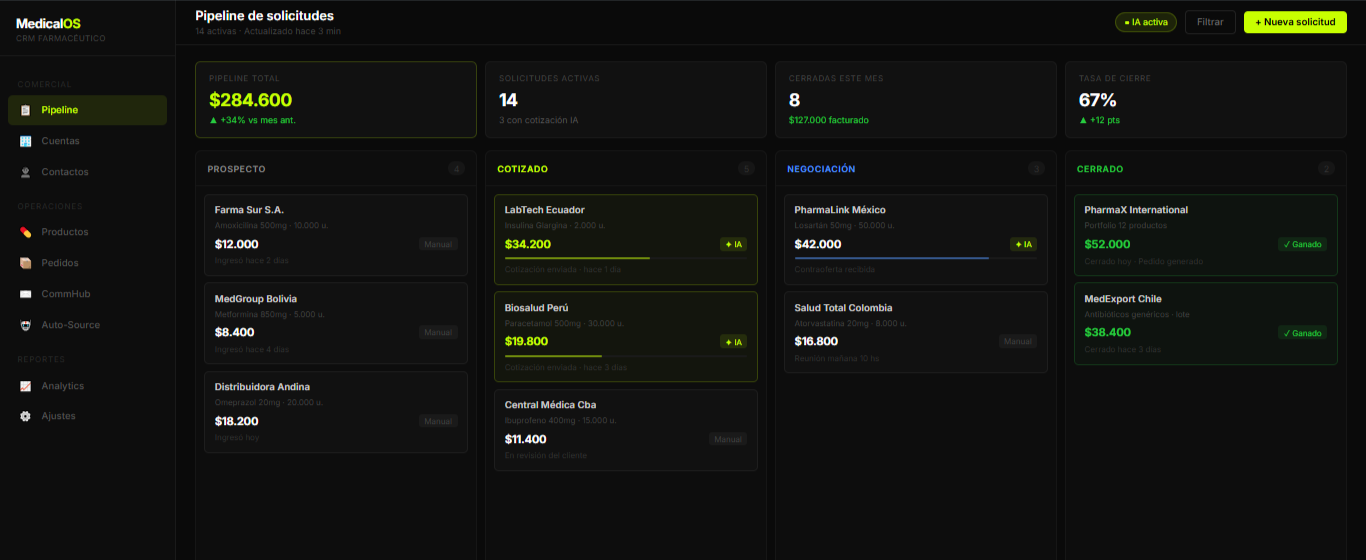
Task: Click the Manual tag on Salud Total Colombia
Action: pos(1018,341)
